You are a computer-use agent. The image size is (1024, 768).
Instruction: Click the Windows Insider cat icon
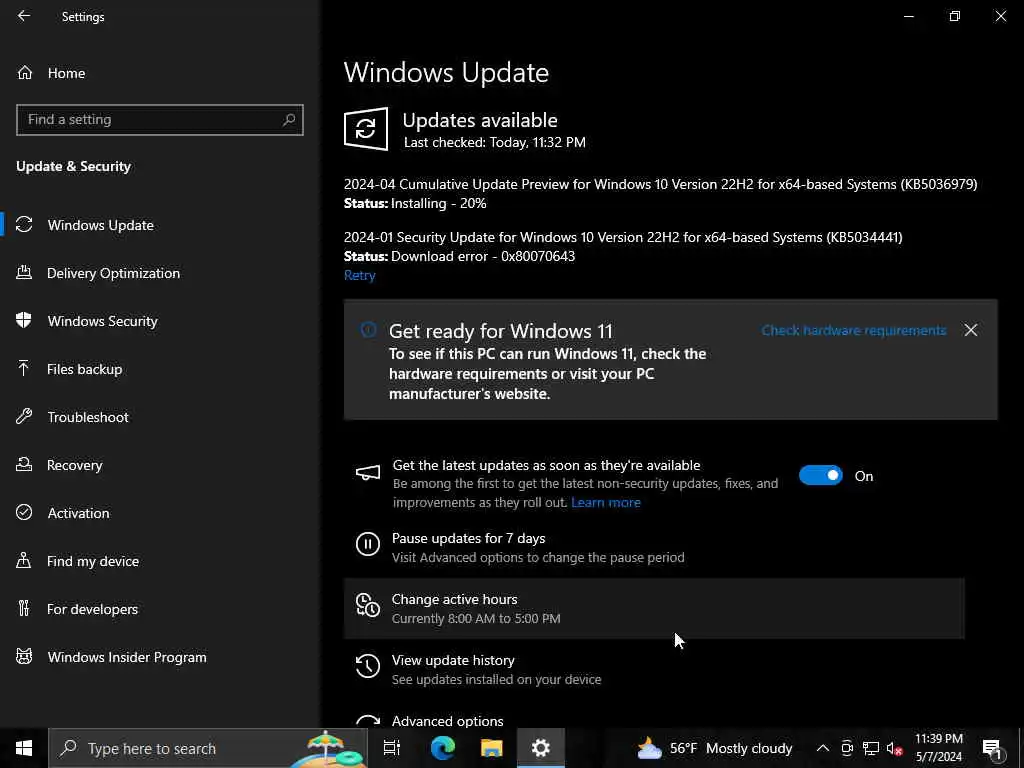[x=24, y=656]
